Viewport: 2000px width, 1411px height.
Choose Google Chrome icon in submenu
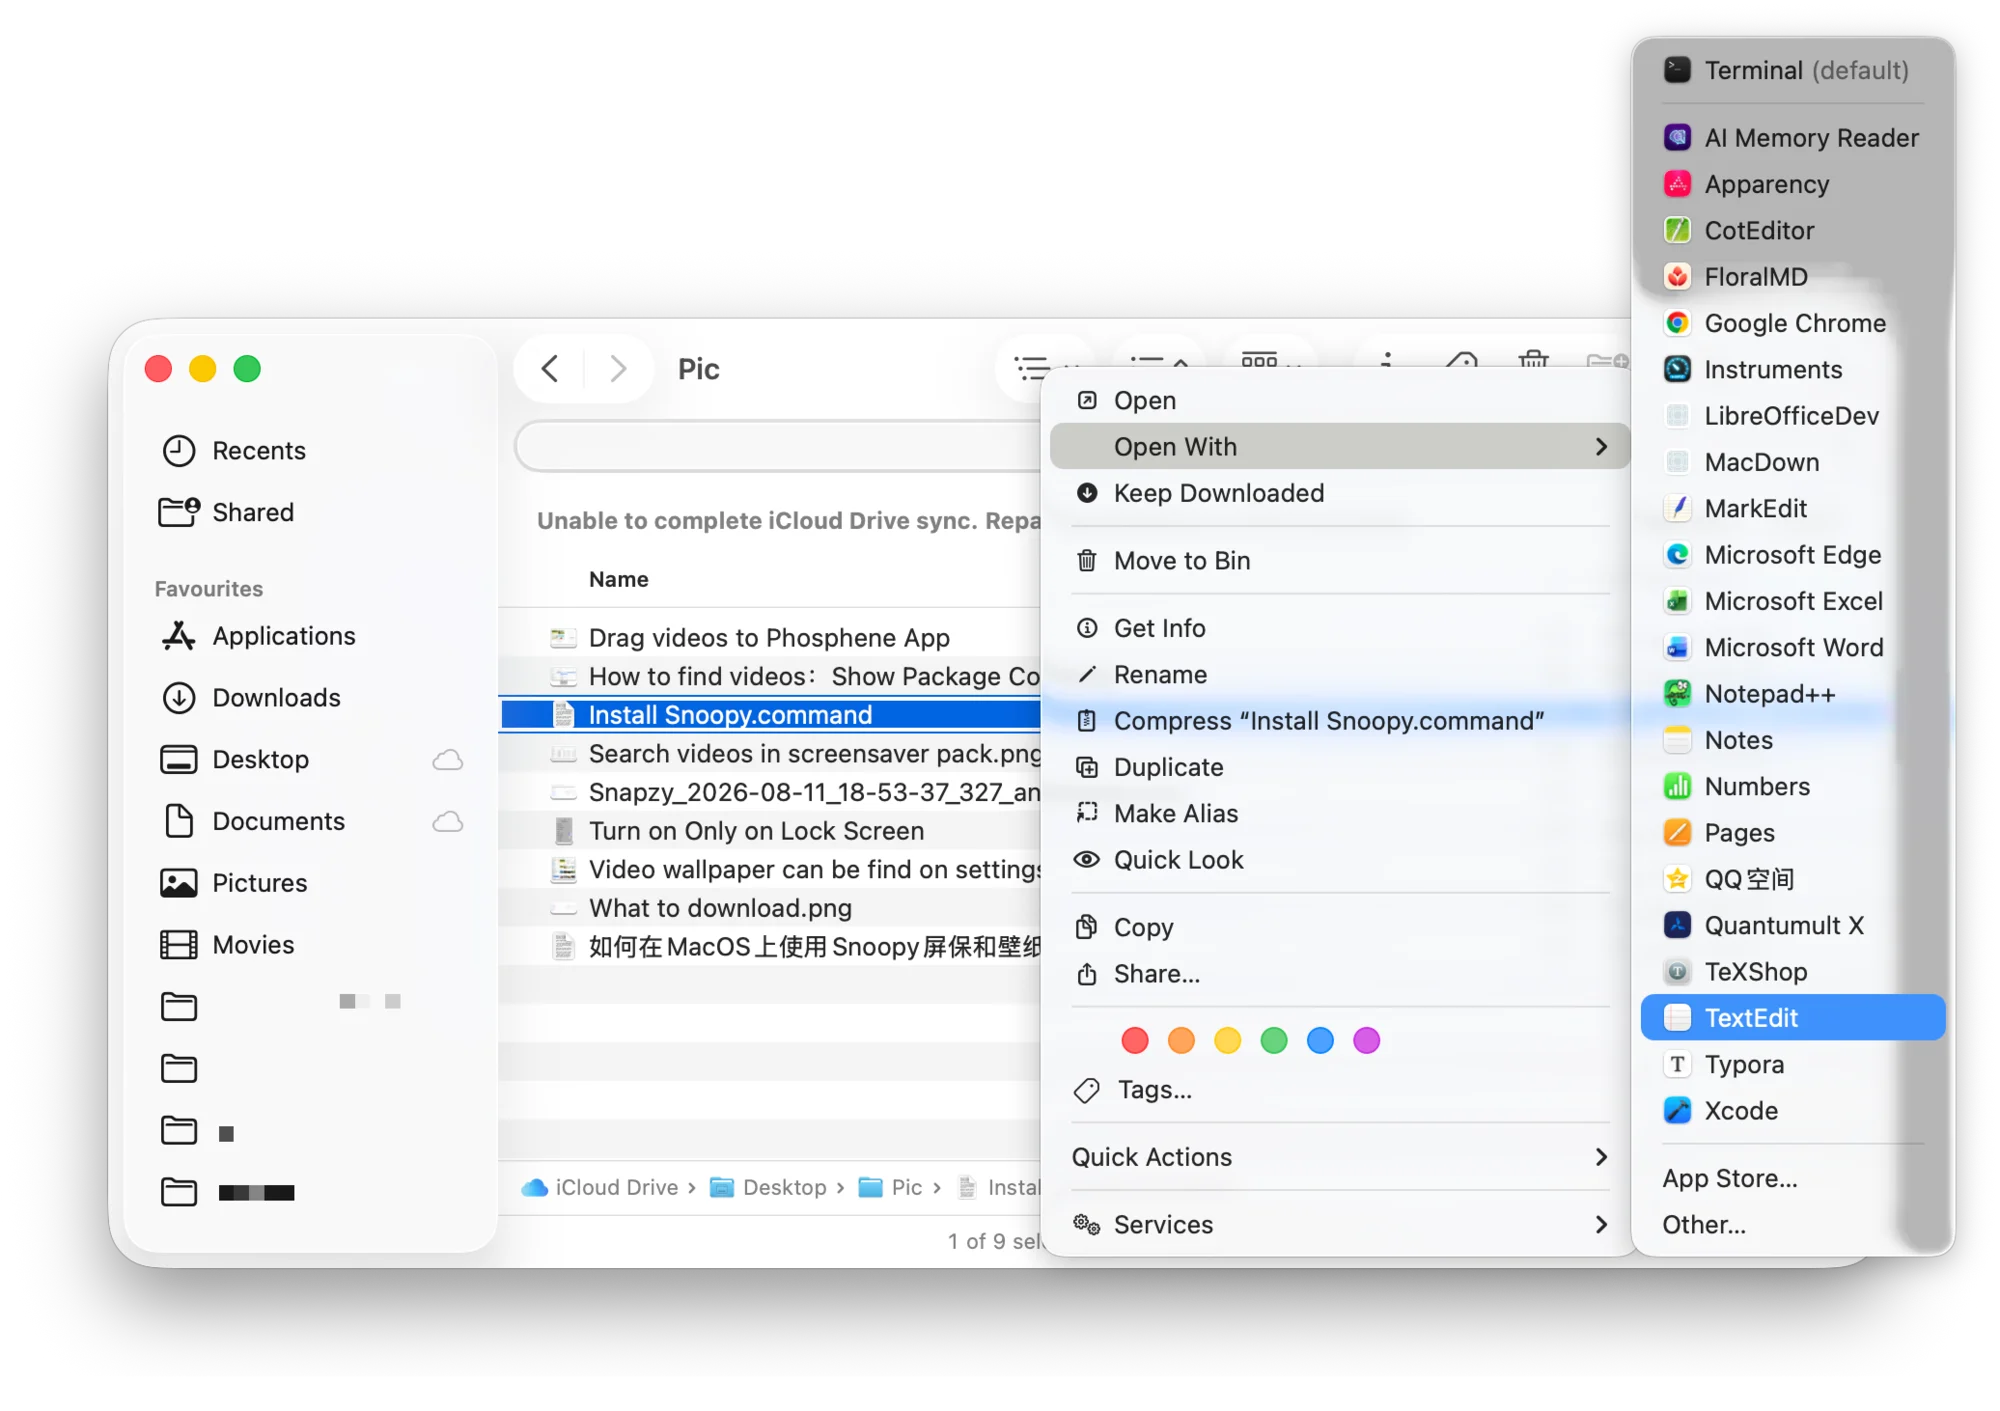[1677, 323]
